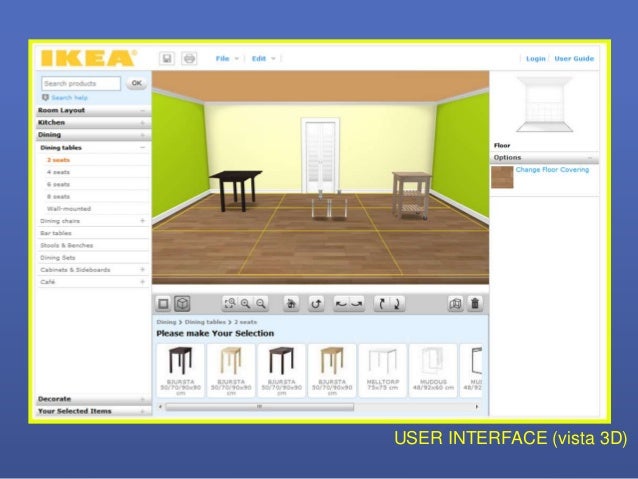The height and width of the screenshot is (479, 638).
Task: Tilt the camera view downward
Action: coord(397,304)
